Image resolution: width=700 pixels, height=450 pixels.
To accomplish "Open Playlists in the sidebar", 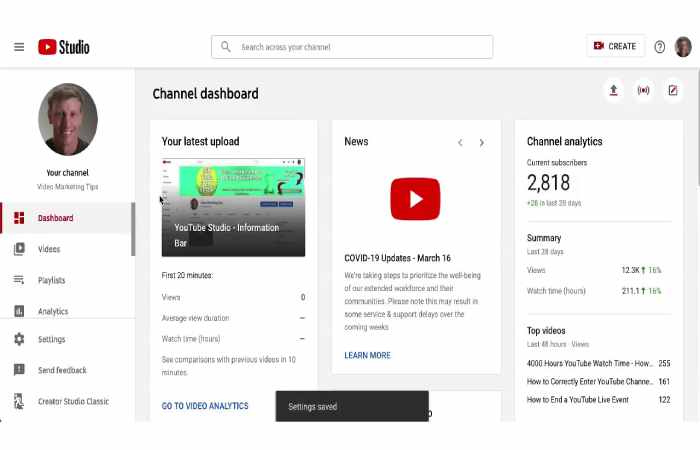I will coord(67,280).
